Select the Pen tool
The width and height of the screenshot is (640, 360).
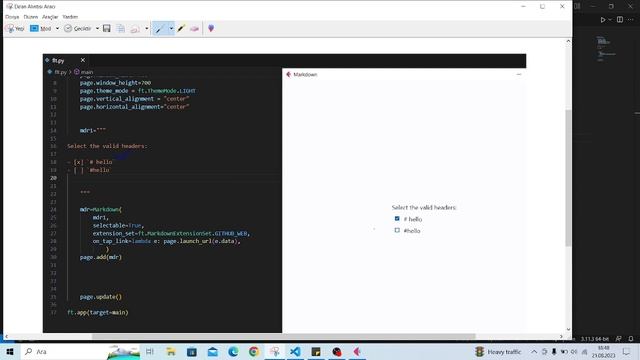[x=160, y=29]
